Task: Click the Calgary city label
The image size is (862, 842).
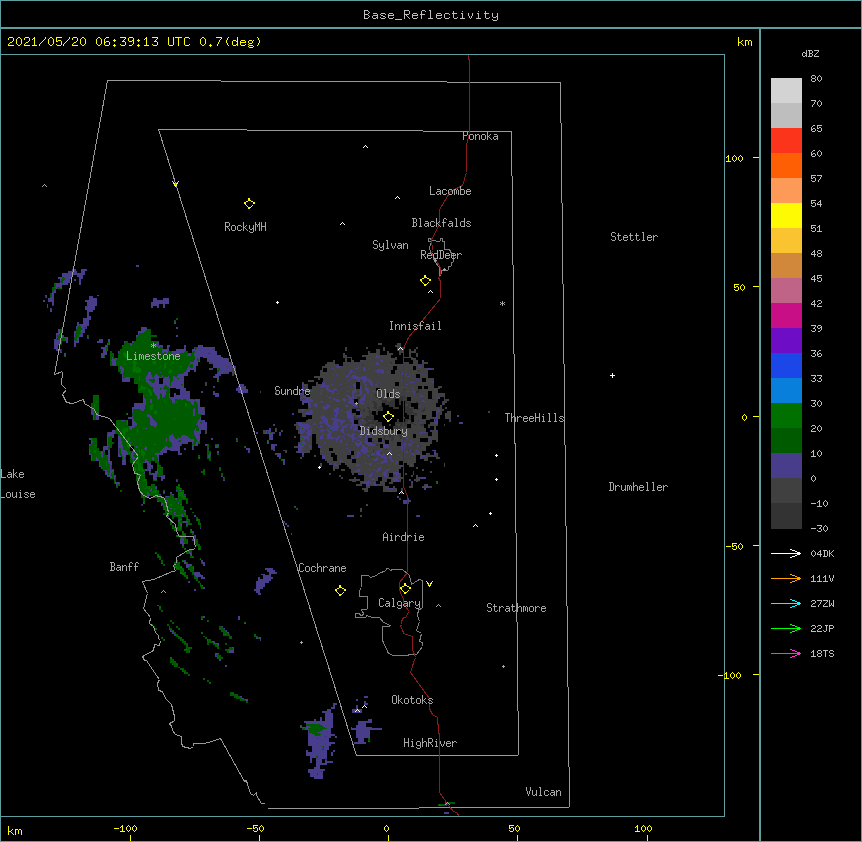Action: coord(399,603)
